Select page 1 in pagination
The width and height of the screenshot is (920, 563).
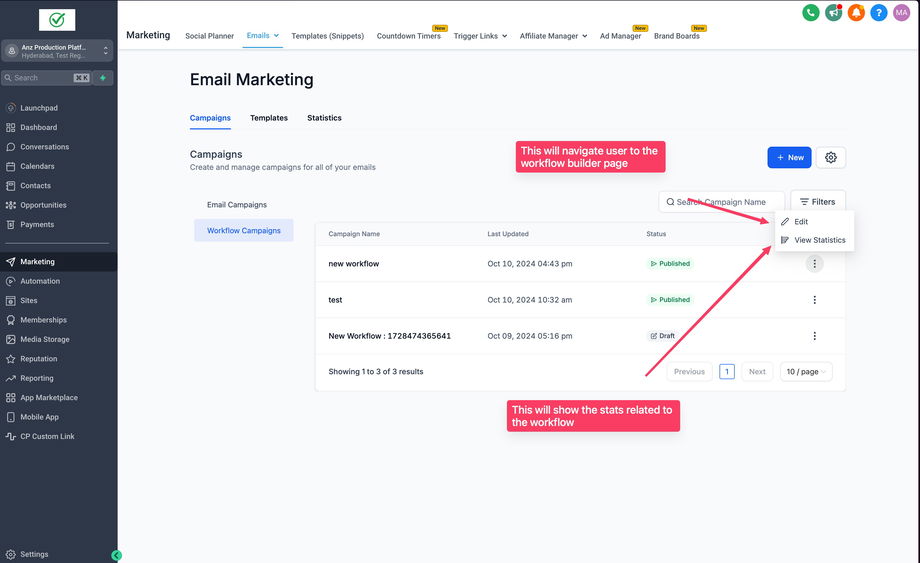(x=727, y=371)
